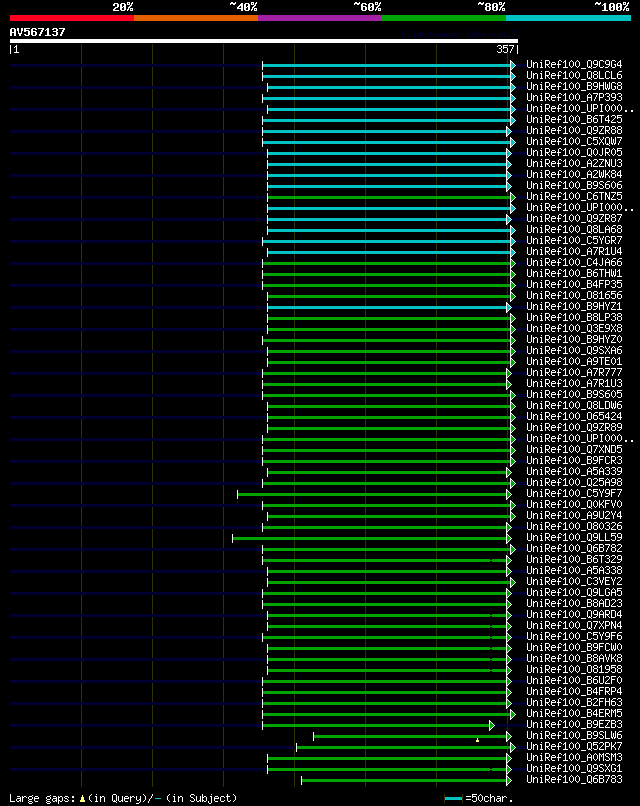This screenshot has width=640, height=806.
Task: Open hit UniRef100_B9HWG8
Action: click(x=574, y=86)
